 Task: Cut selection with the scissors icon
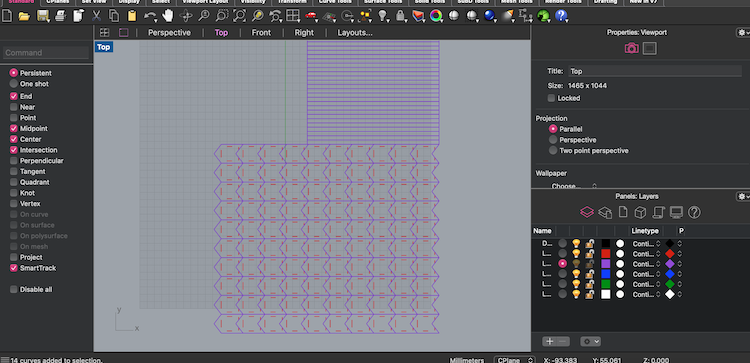pyautogui.click(x=96, y=16)
